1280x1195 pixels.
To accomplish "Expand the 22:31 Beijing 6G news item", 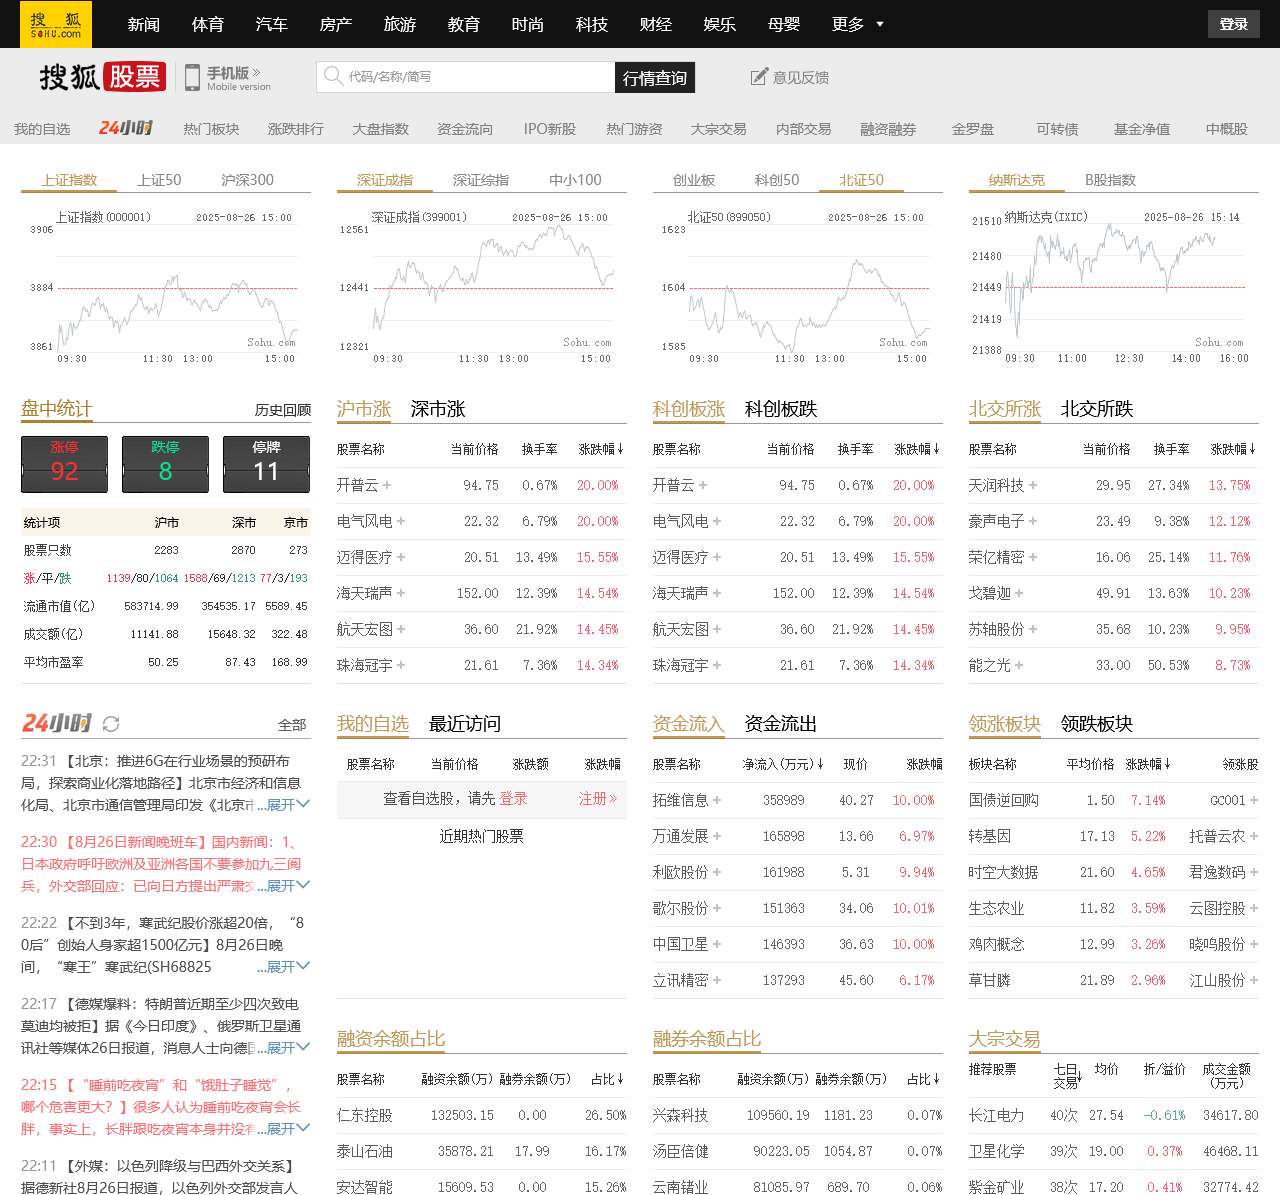I will pyautogui.click(x=289, y=804).
